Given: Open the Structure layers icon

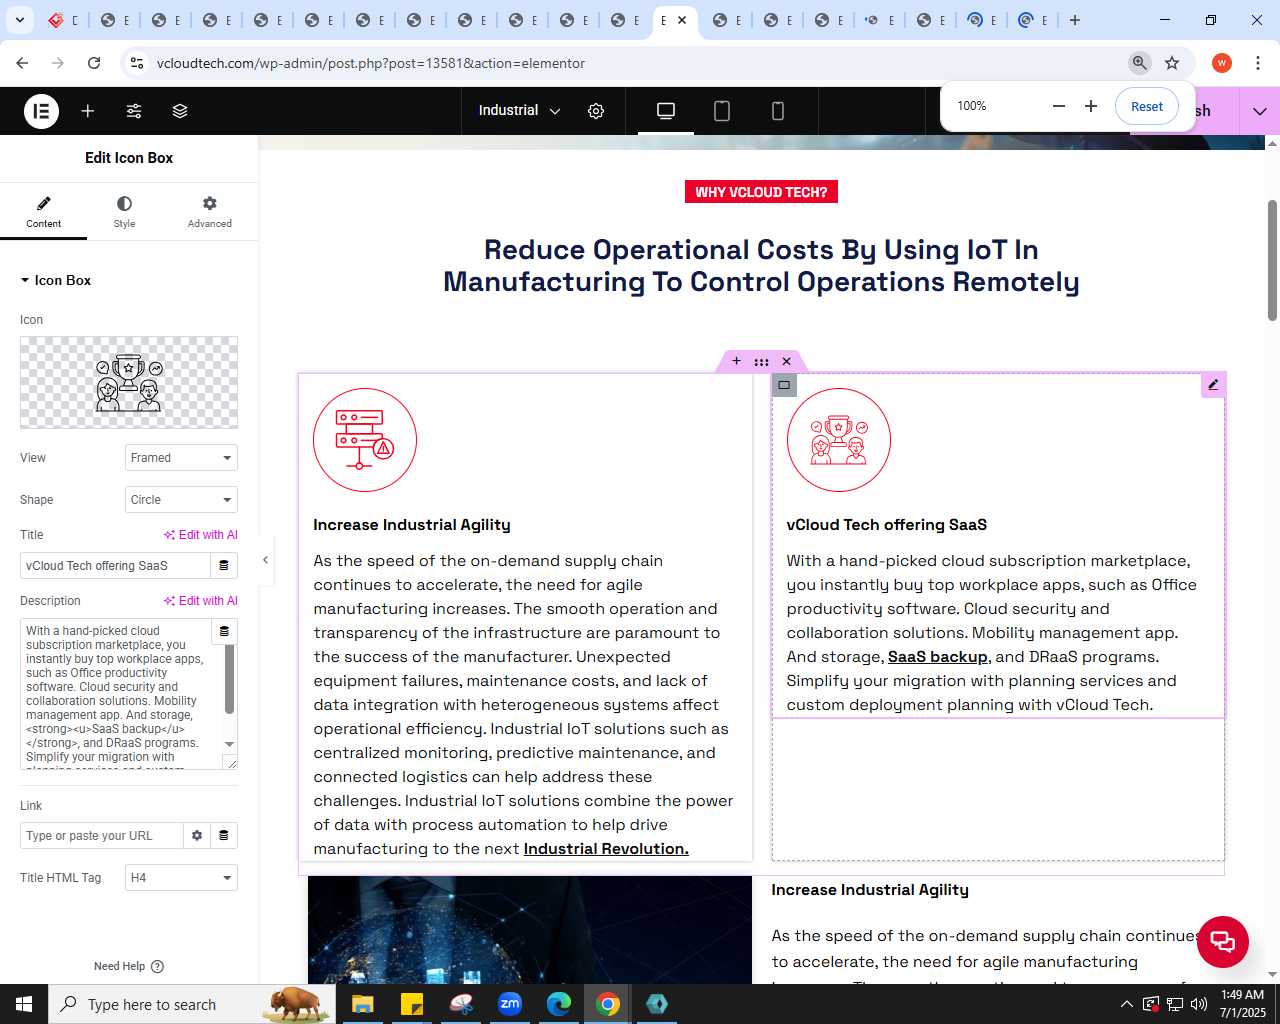Looking at the screenshot, I should [x=180, y=111].
